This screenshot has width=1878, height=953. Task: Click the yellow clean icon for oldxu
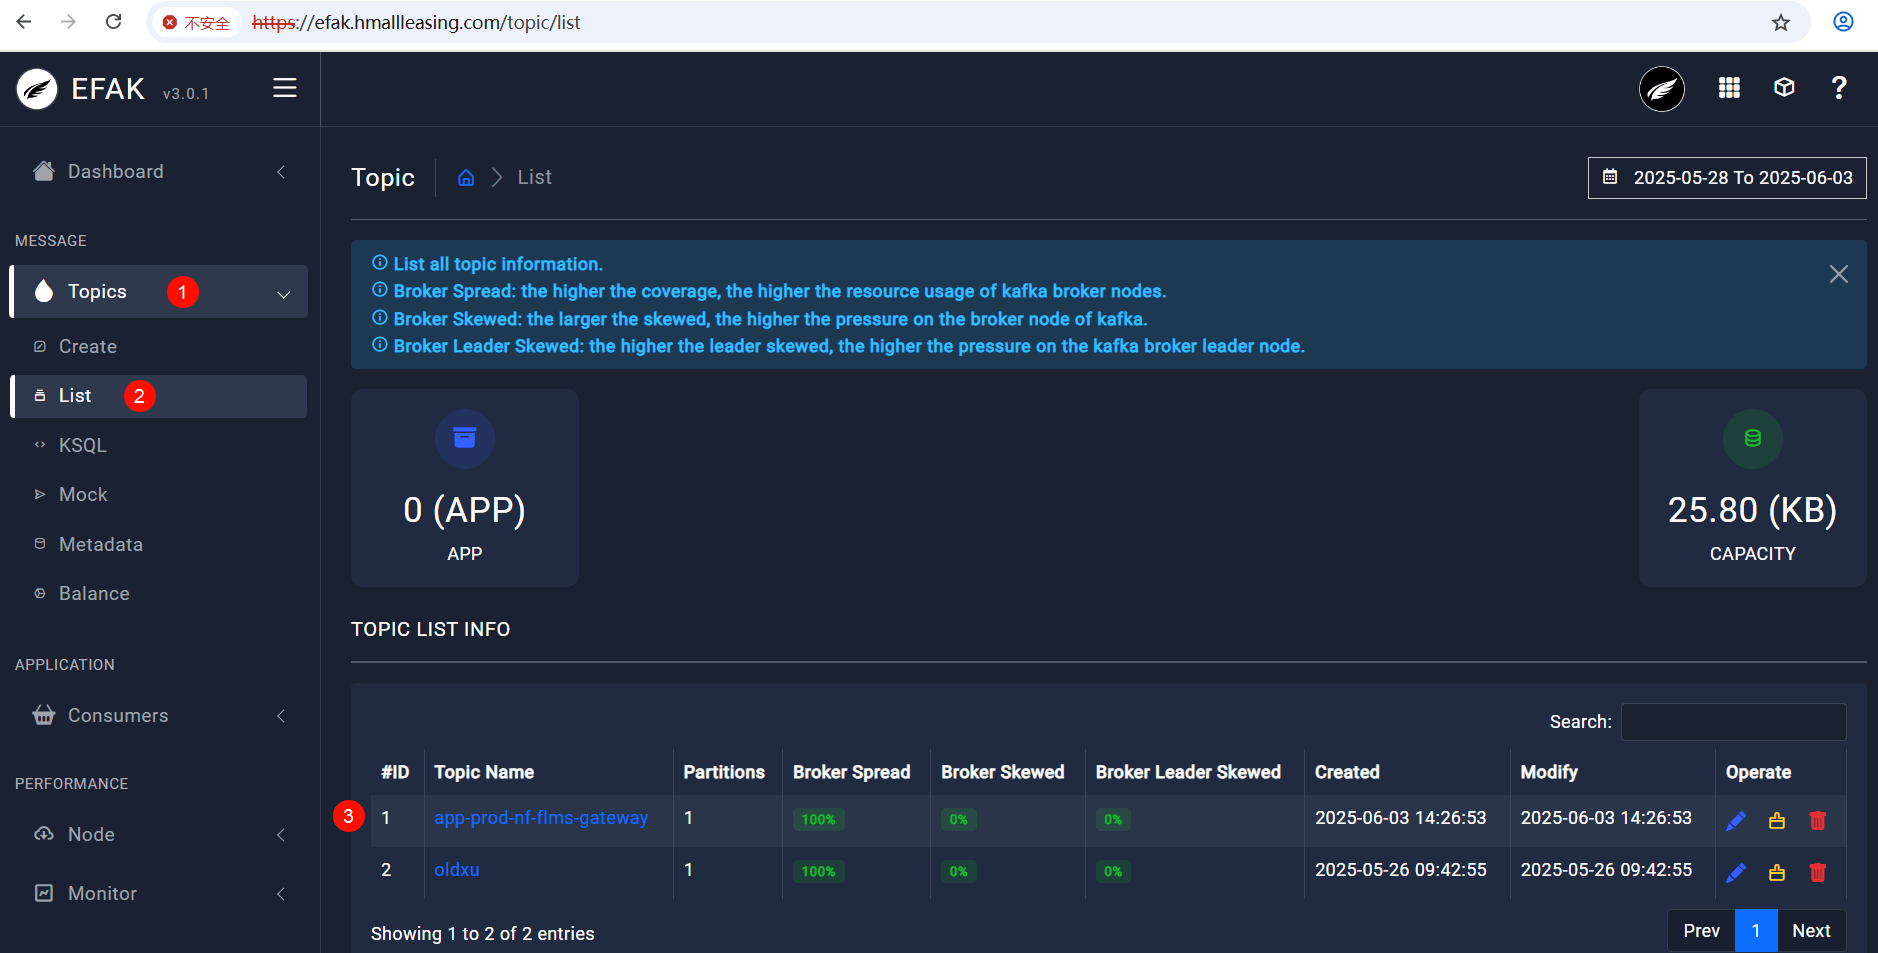coord(1777,872)
